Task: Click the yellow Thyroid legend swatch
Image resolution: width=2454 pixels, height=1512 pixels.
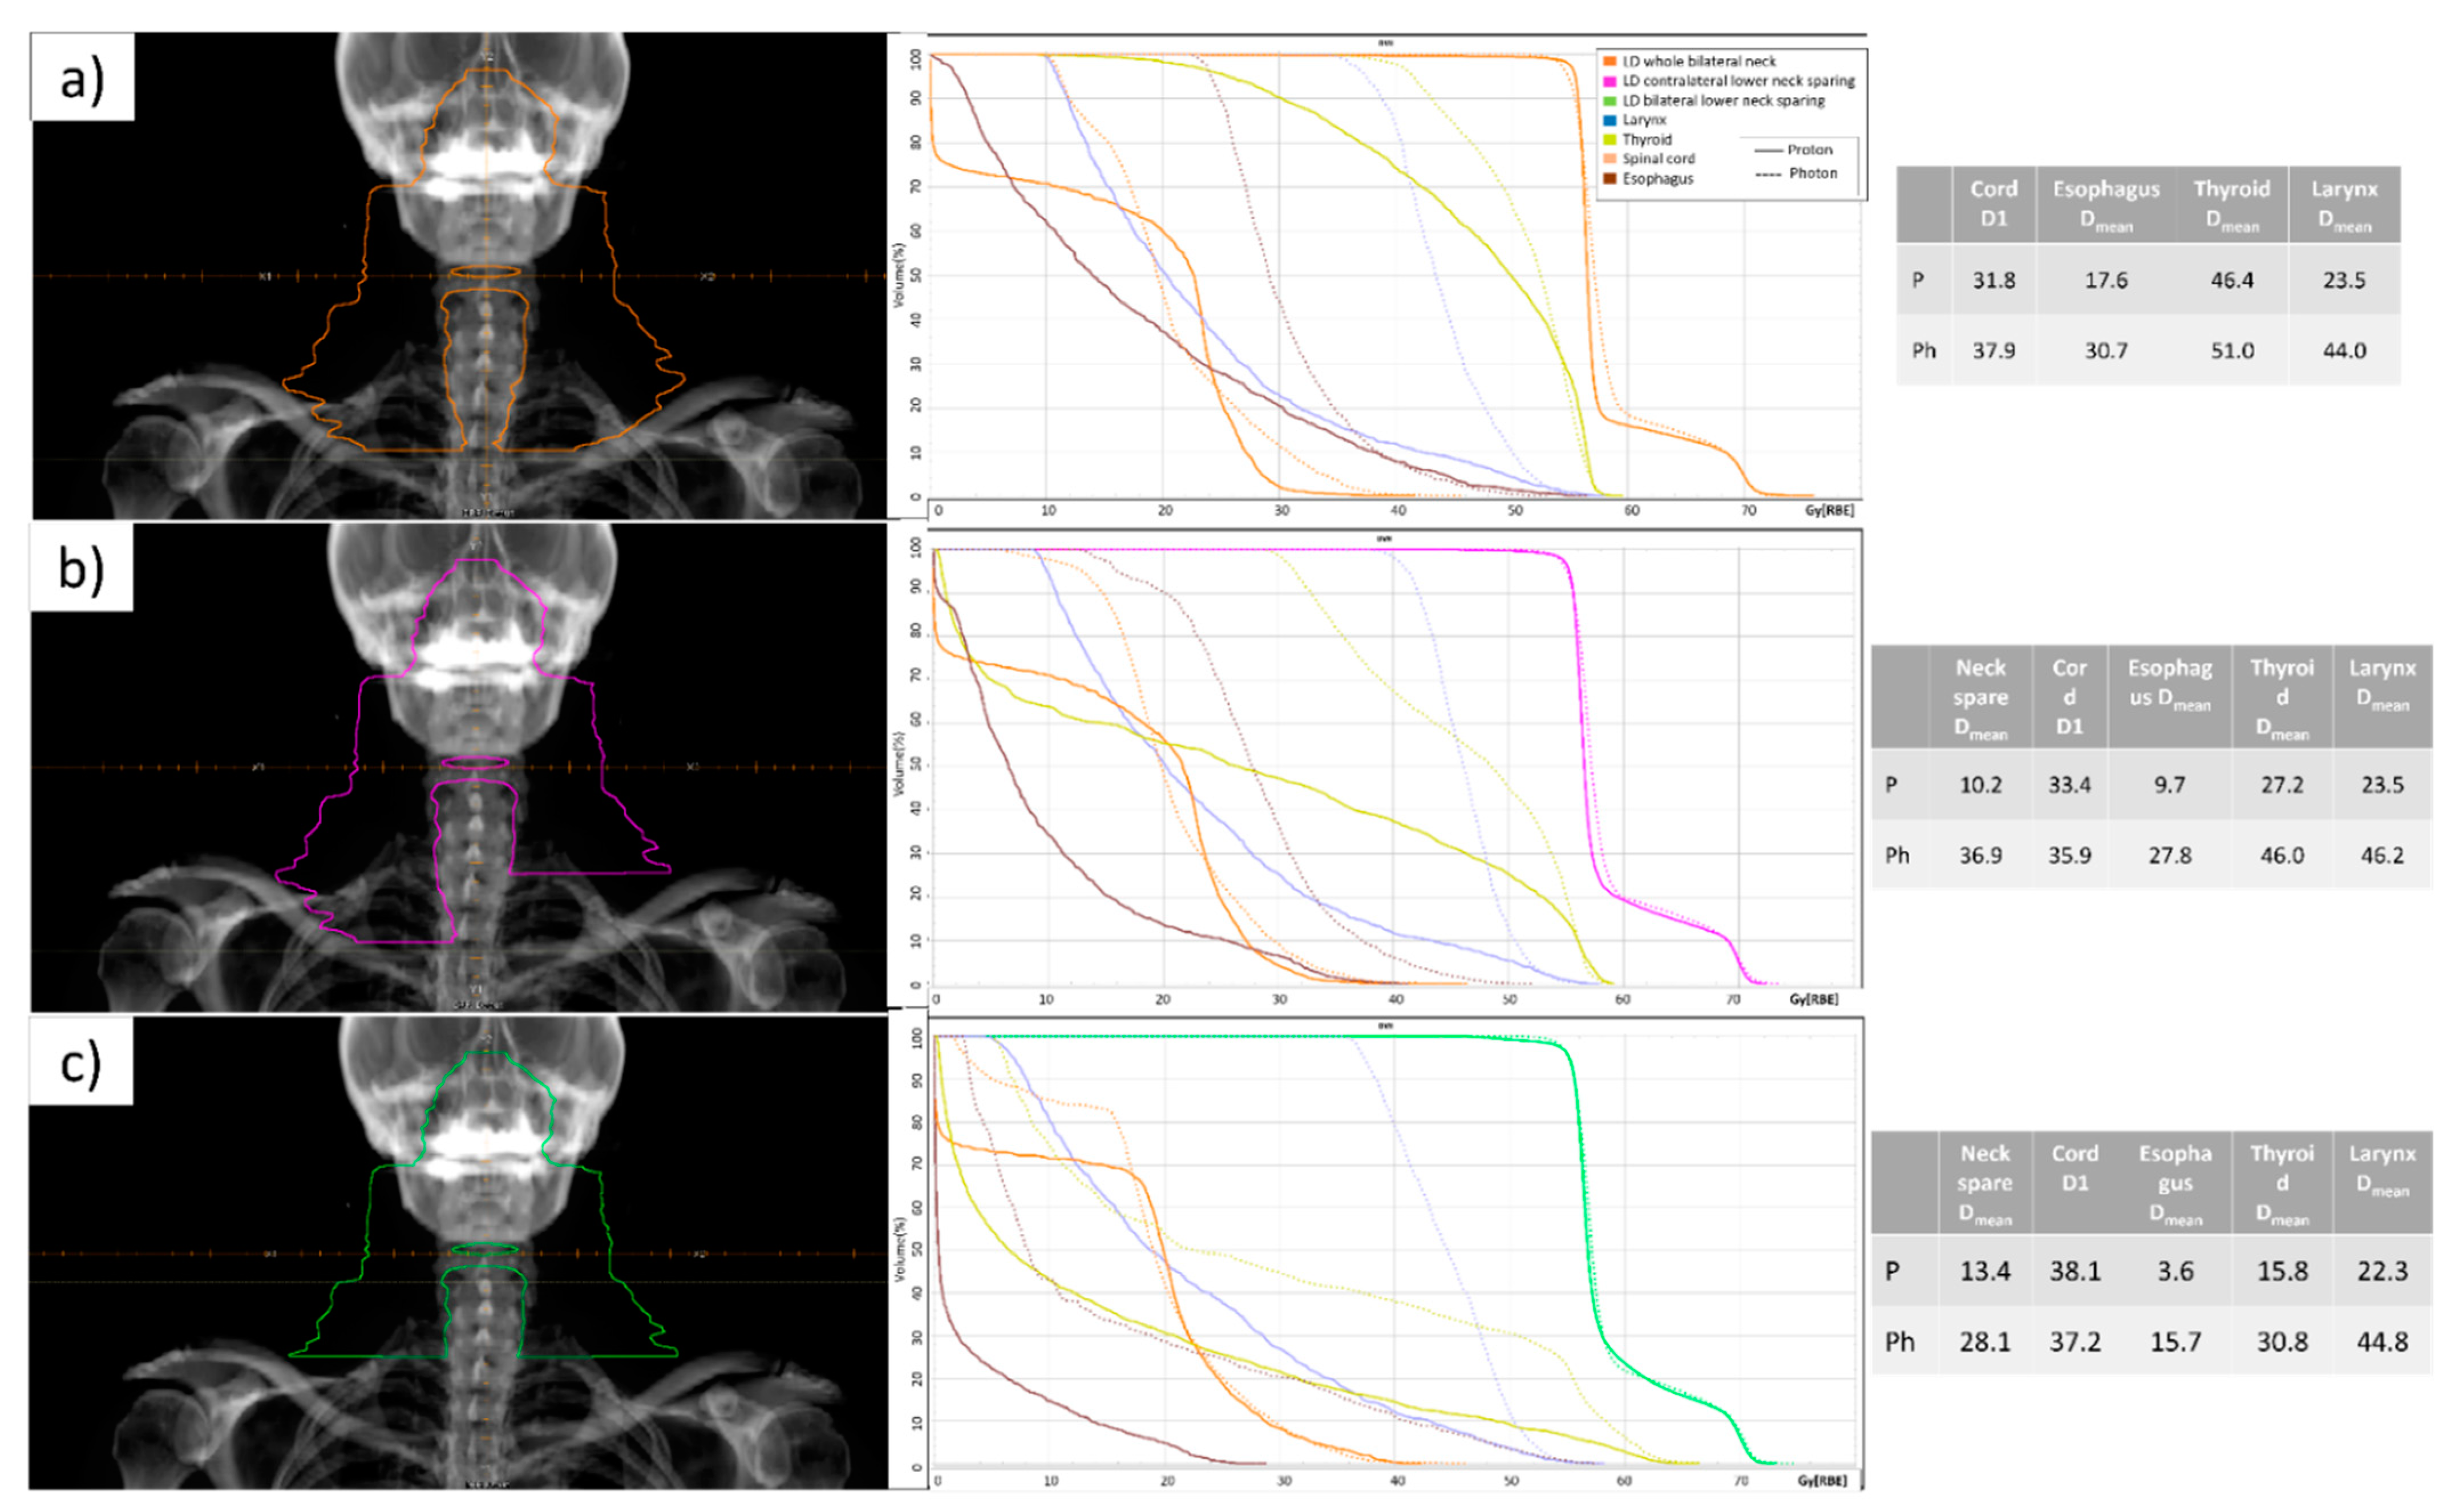Action: pos(1609,140)
